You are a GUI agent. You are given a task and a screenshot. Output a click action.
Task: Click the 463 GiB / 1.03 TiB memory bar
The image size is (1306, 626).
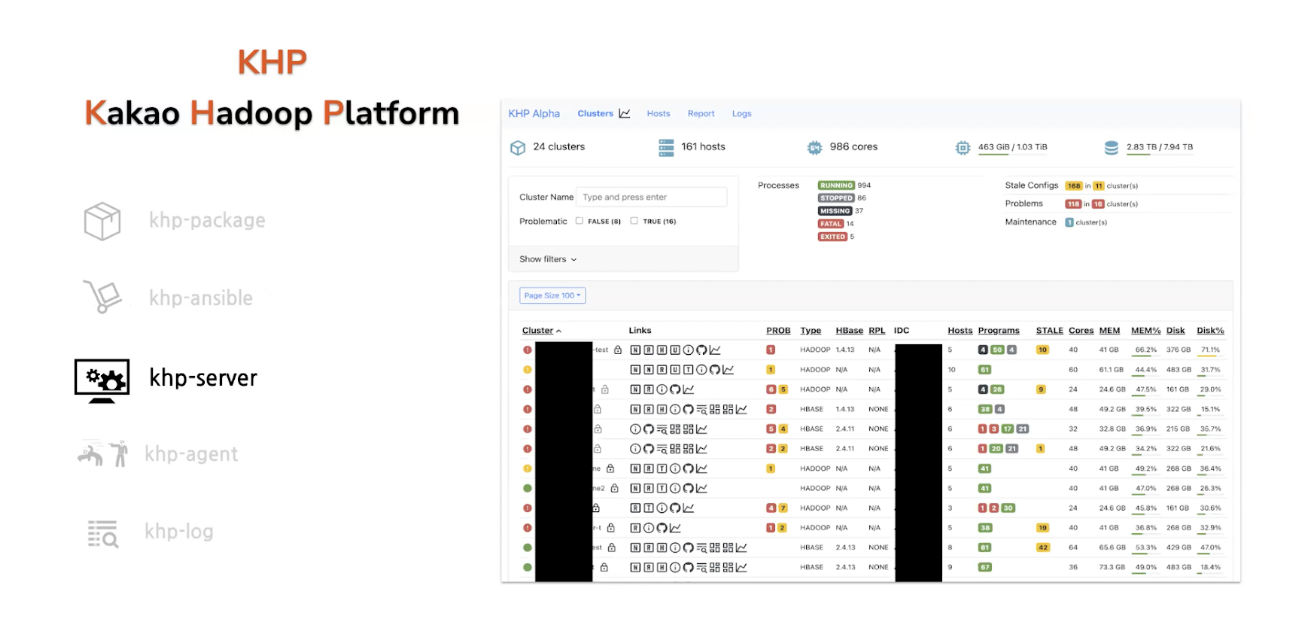pos(1012,154)
